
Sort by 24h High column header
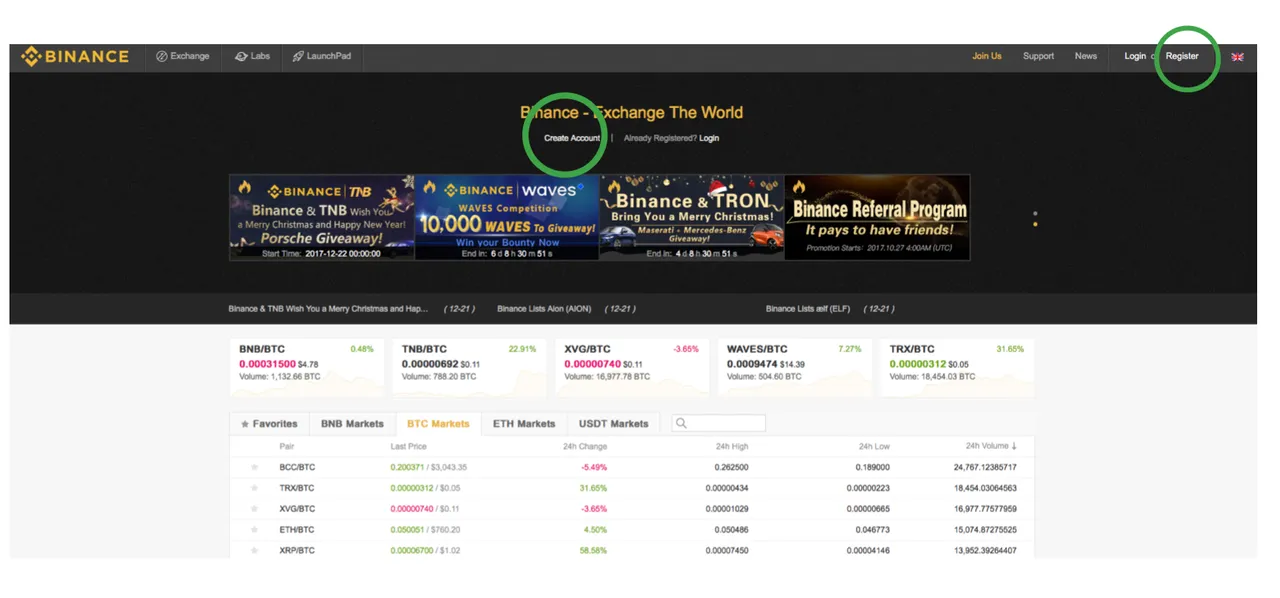coord(732,446)
